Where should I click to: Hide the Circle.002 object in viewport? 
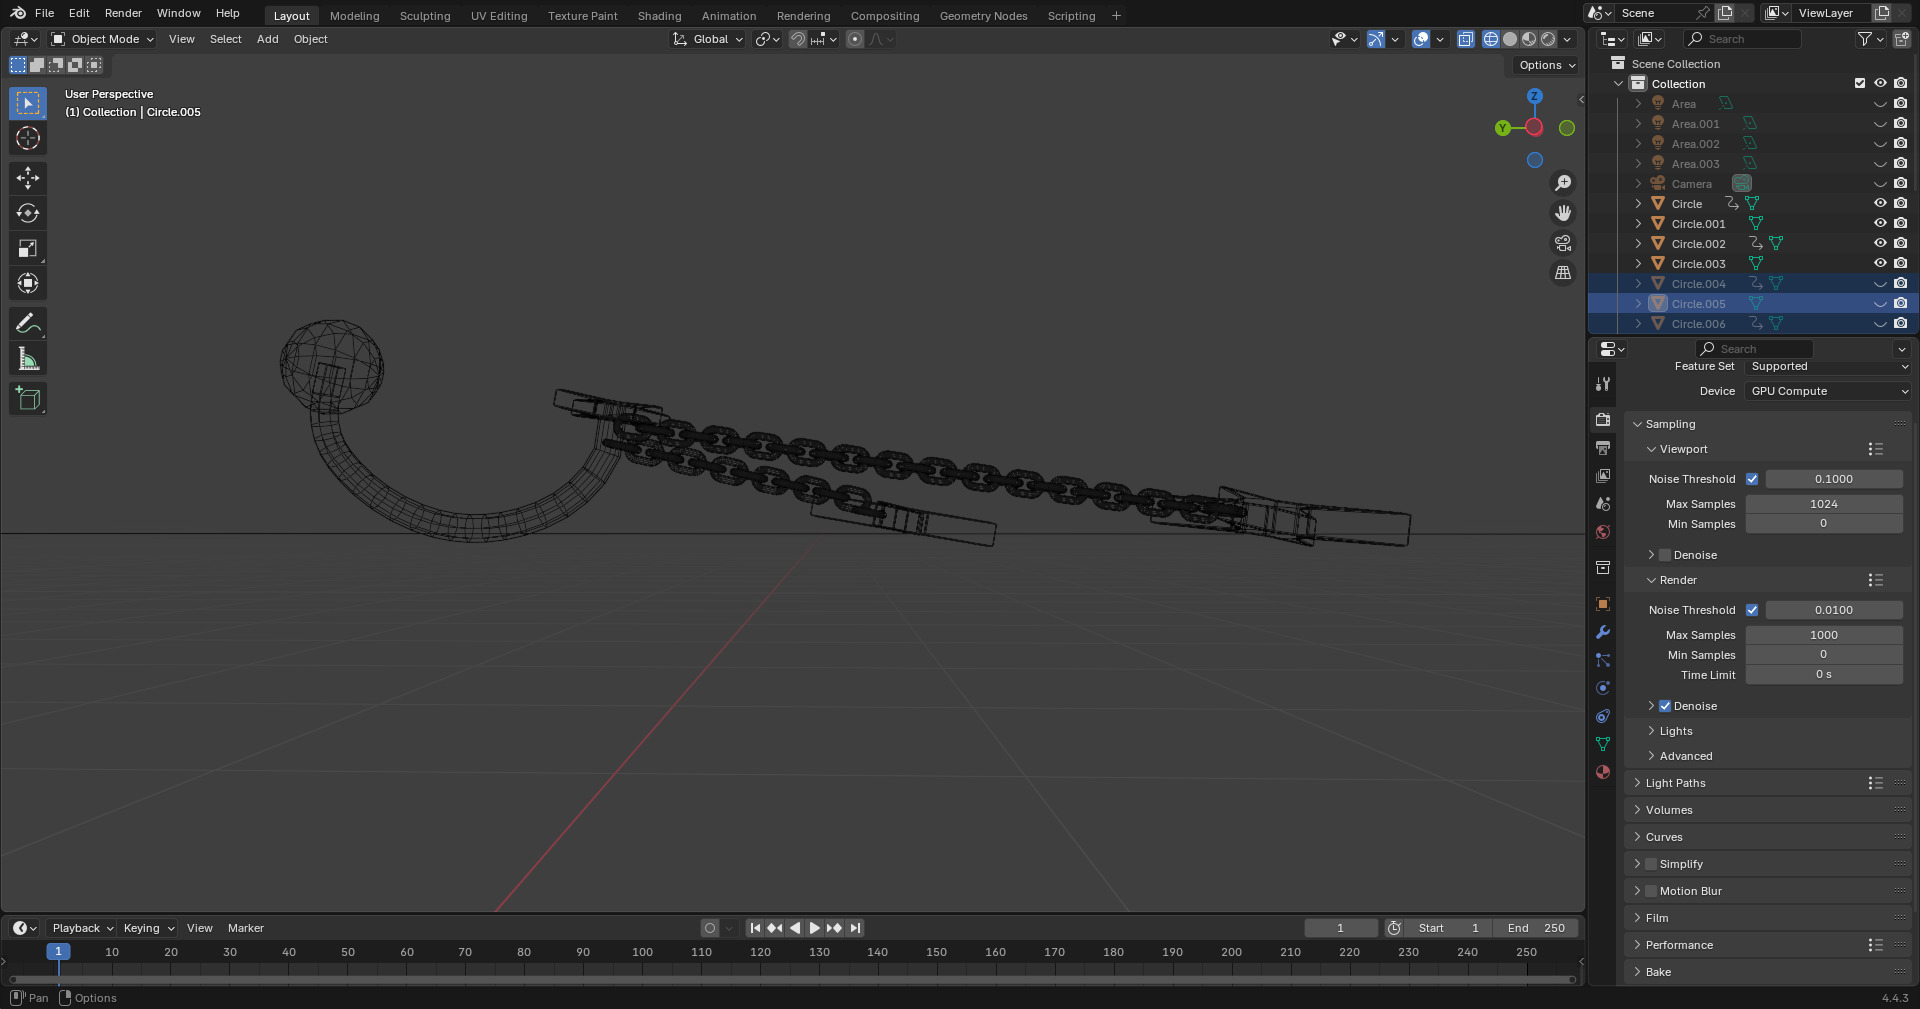click(1880, 243)
